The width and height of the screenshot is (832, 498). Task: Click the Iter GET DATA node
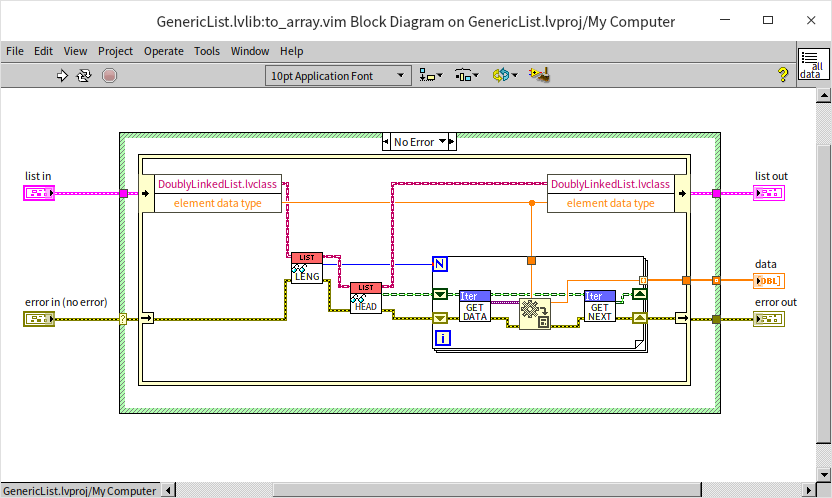click(x=474, y=306)
